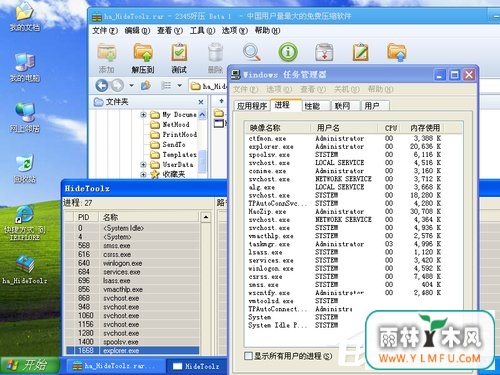Viewport: 500px width, 375px height.
Task: Click the green Info icon in archive toolbar
Action: 288,52
